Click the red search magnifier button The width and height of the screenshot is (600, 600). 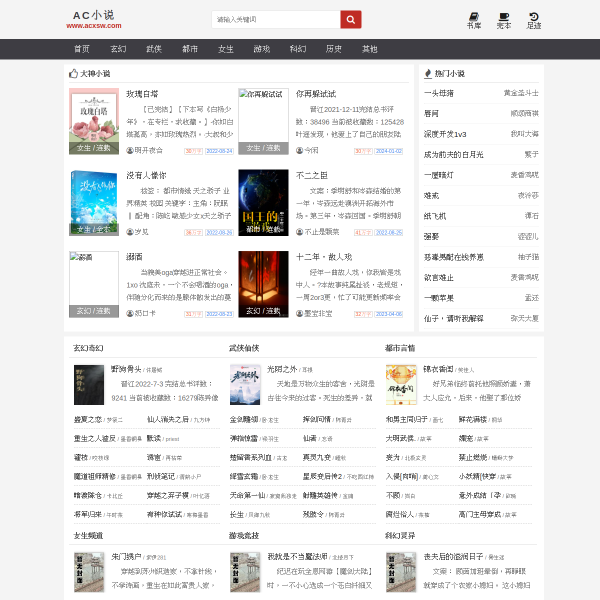pyautogui.click(x=351, y=20)
